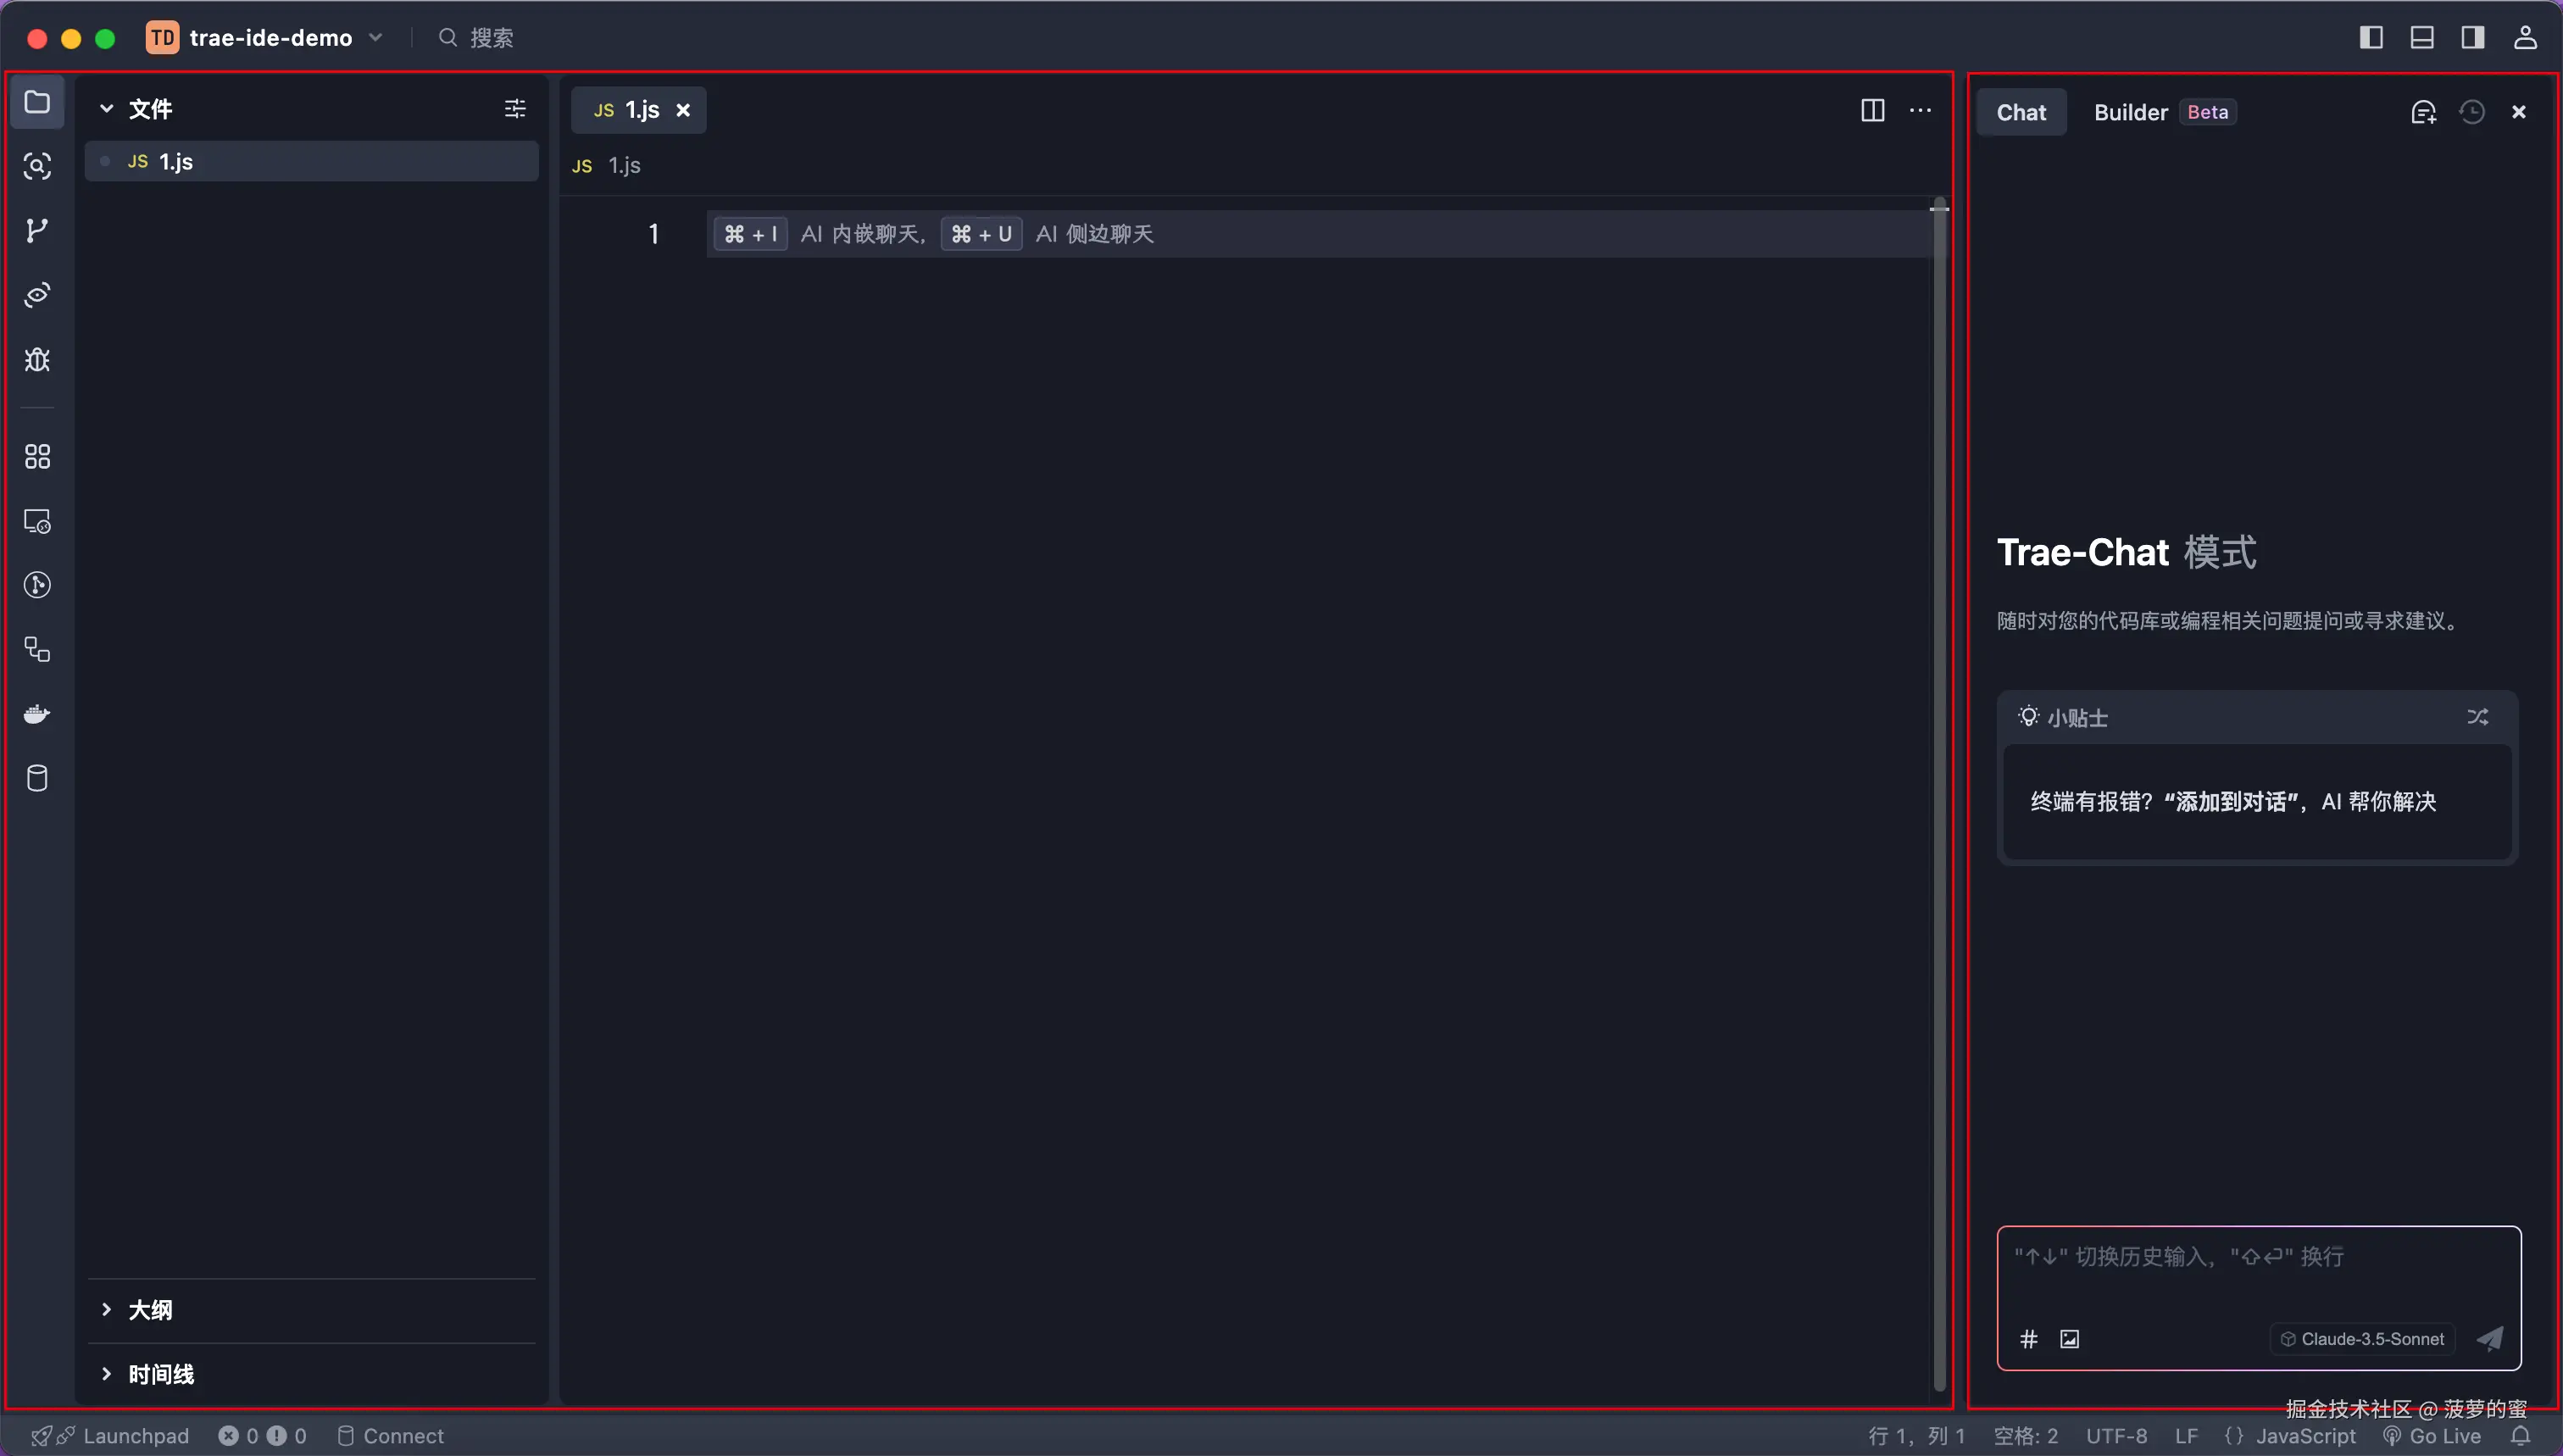The height and width of the screenshot is (1456, 2563).
Task: Toggle the right sidebar panel
Action: pos(2472,37)
